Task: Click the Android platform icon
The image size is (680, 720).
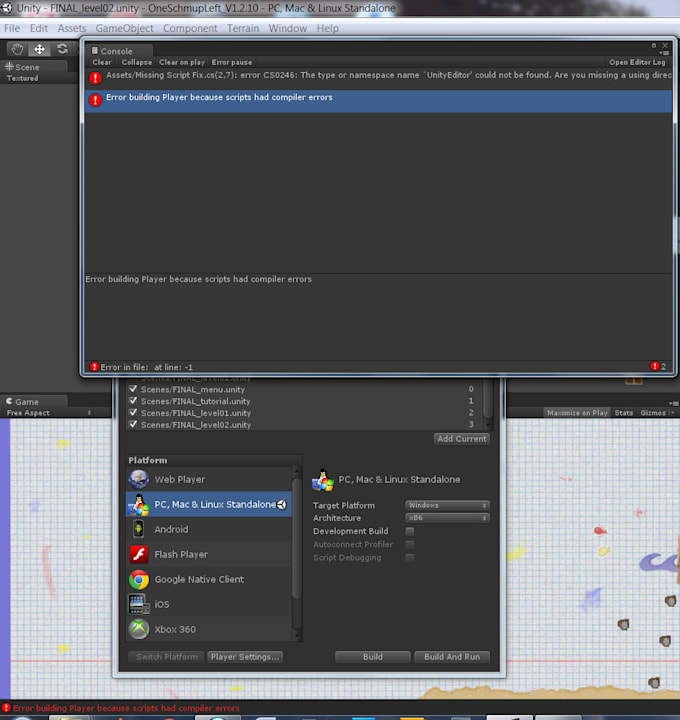Action: (138, 529)
